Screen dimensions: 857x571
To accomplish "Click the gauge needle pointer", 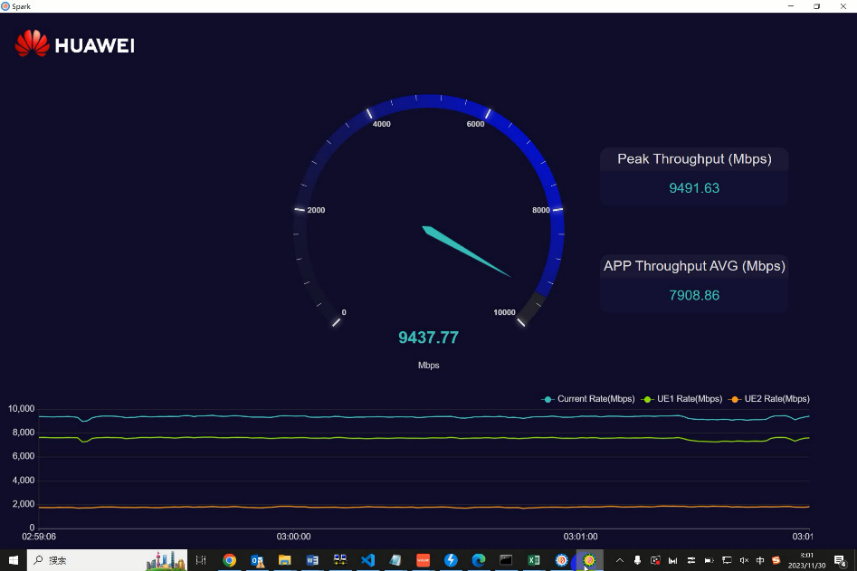I will tap(466, 251).
